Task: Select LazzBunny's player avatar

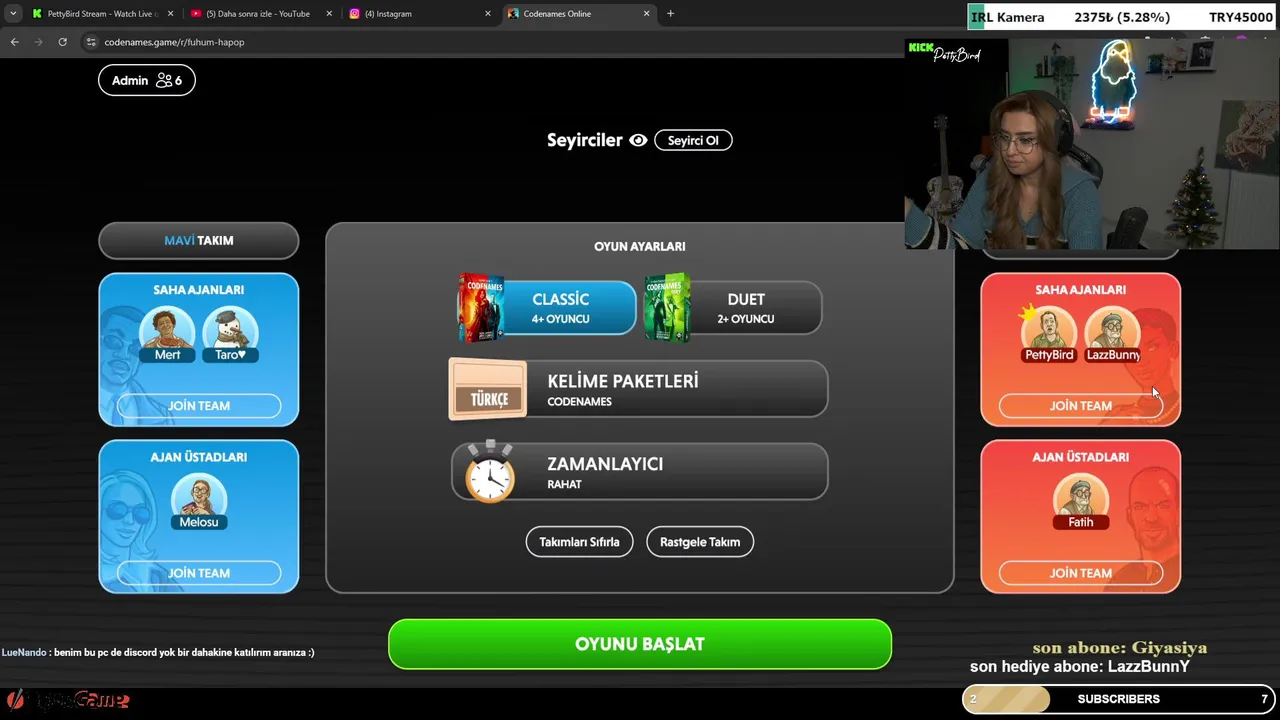Action: click(x=1112, y=331)
